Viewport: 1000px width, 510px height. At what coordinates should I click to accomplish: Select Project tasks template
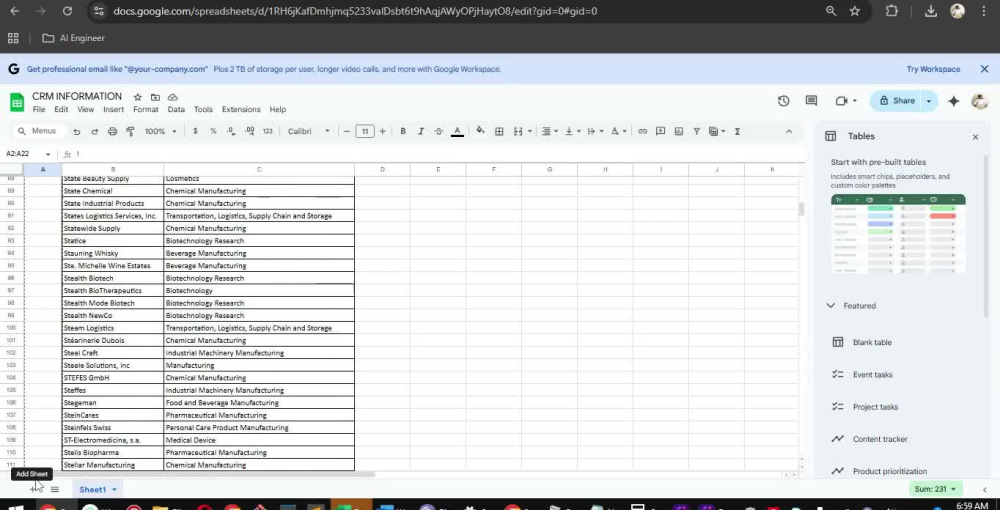tap(874, 407)
